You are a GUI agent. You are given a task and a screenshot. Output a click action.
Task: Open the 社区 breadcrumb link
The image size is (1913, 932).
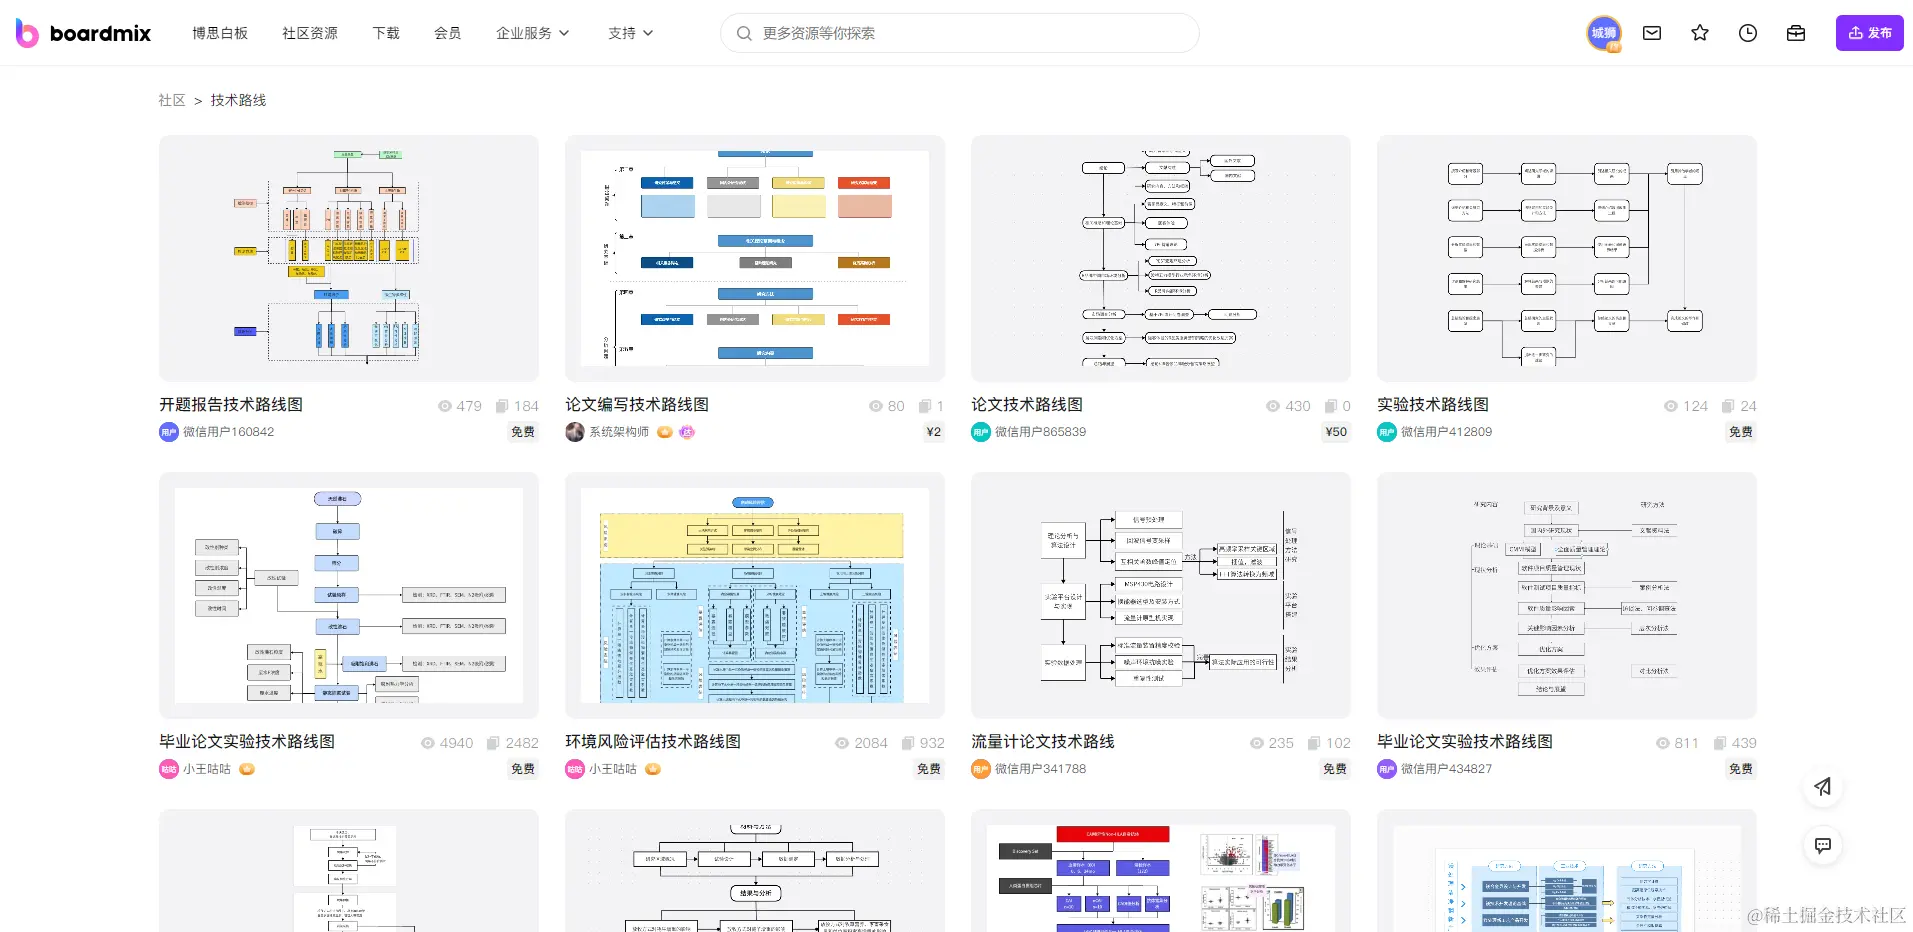pos(171,100)
